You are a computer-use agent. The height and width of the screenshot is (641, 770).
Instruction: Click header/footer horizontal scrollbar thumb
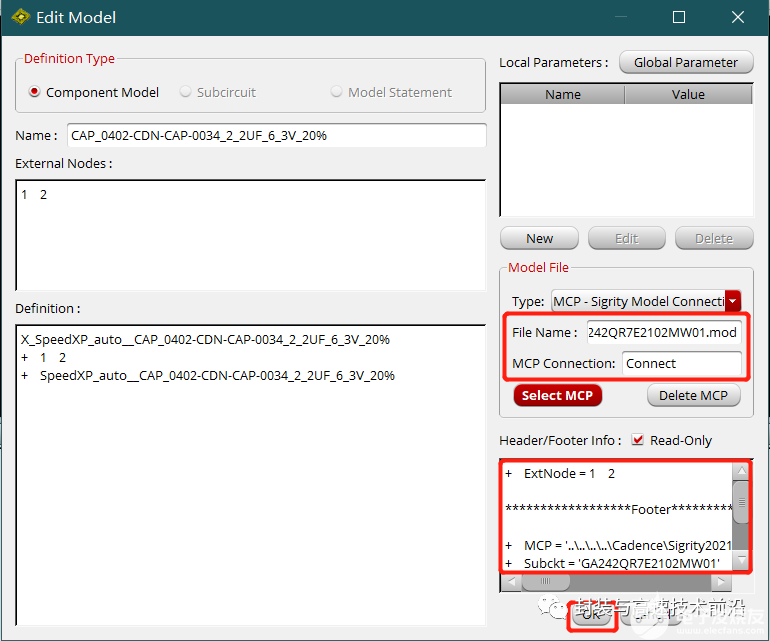click(546, 582)
